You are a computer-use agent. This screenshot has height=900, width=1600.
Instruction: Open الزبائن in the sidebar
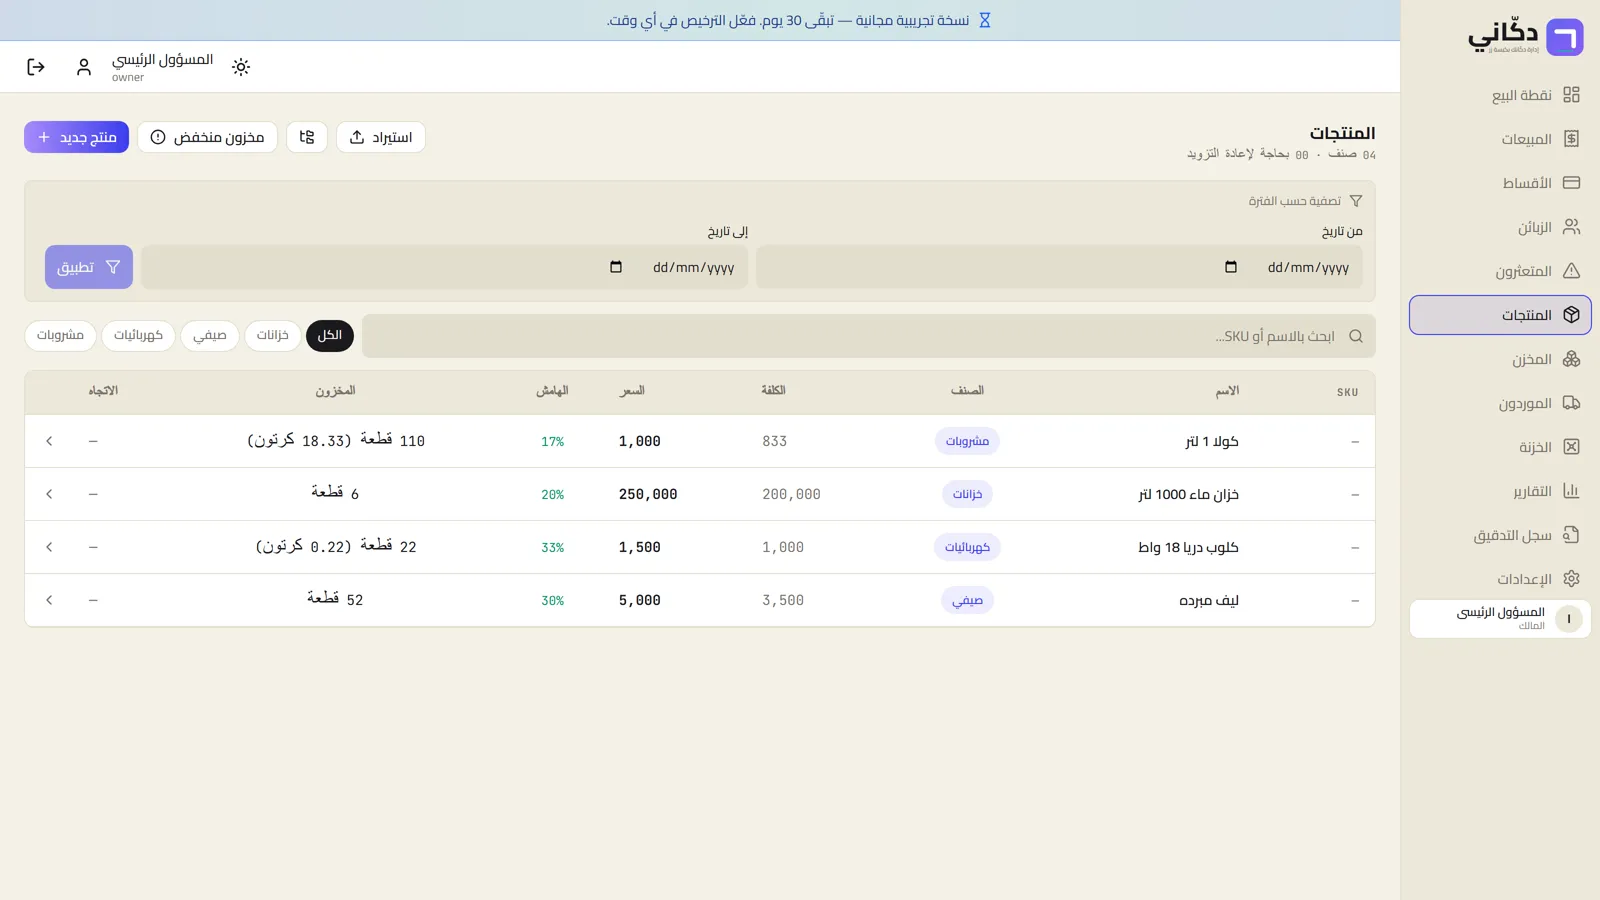(1500, 227)
